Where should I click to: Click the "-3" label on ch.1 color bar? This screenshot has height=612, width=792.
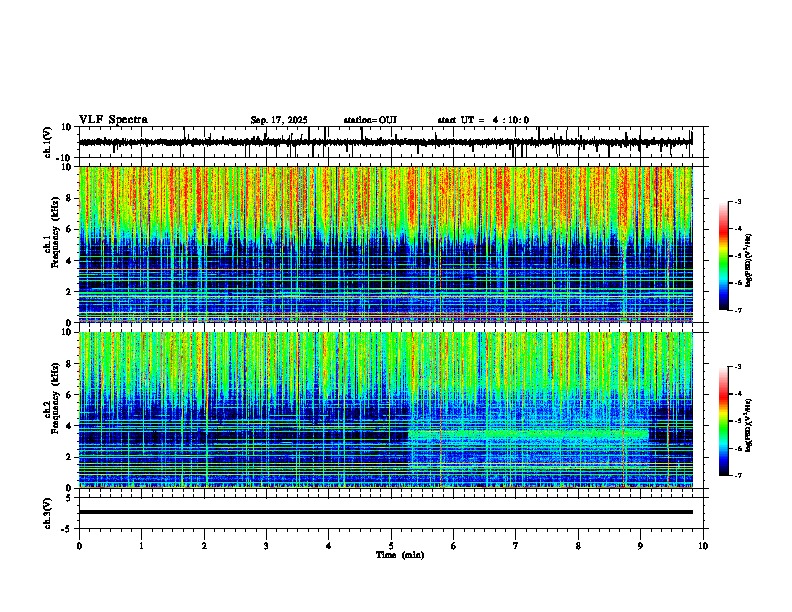(x=738, y=201)
